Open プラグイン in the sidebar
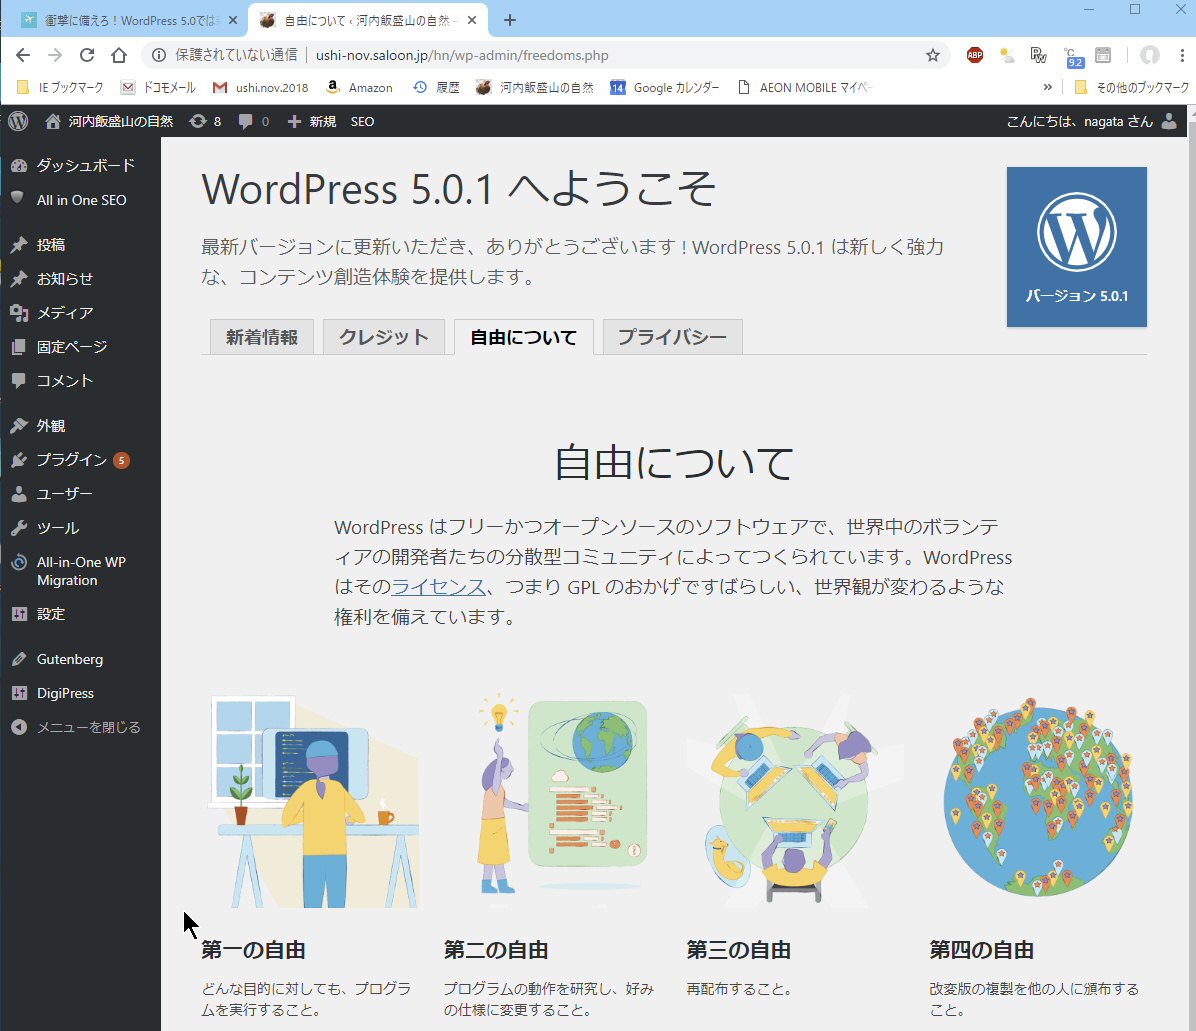 tap(71, 460)
